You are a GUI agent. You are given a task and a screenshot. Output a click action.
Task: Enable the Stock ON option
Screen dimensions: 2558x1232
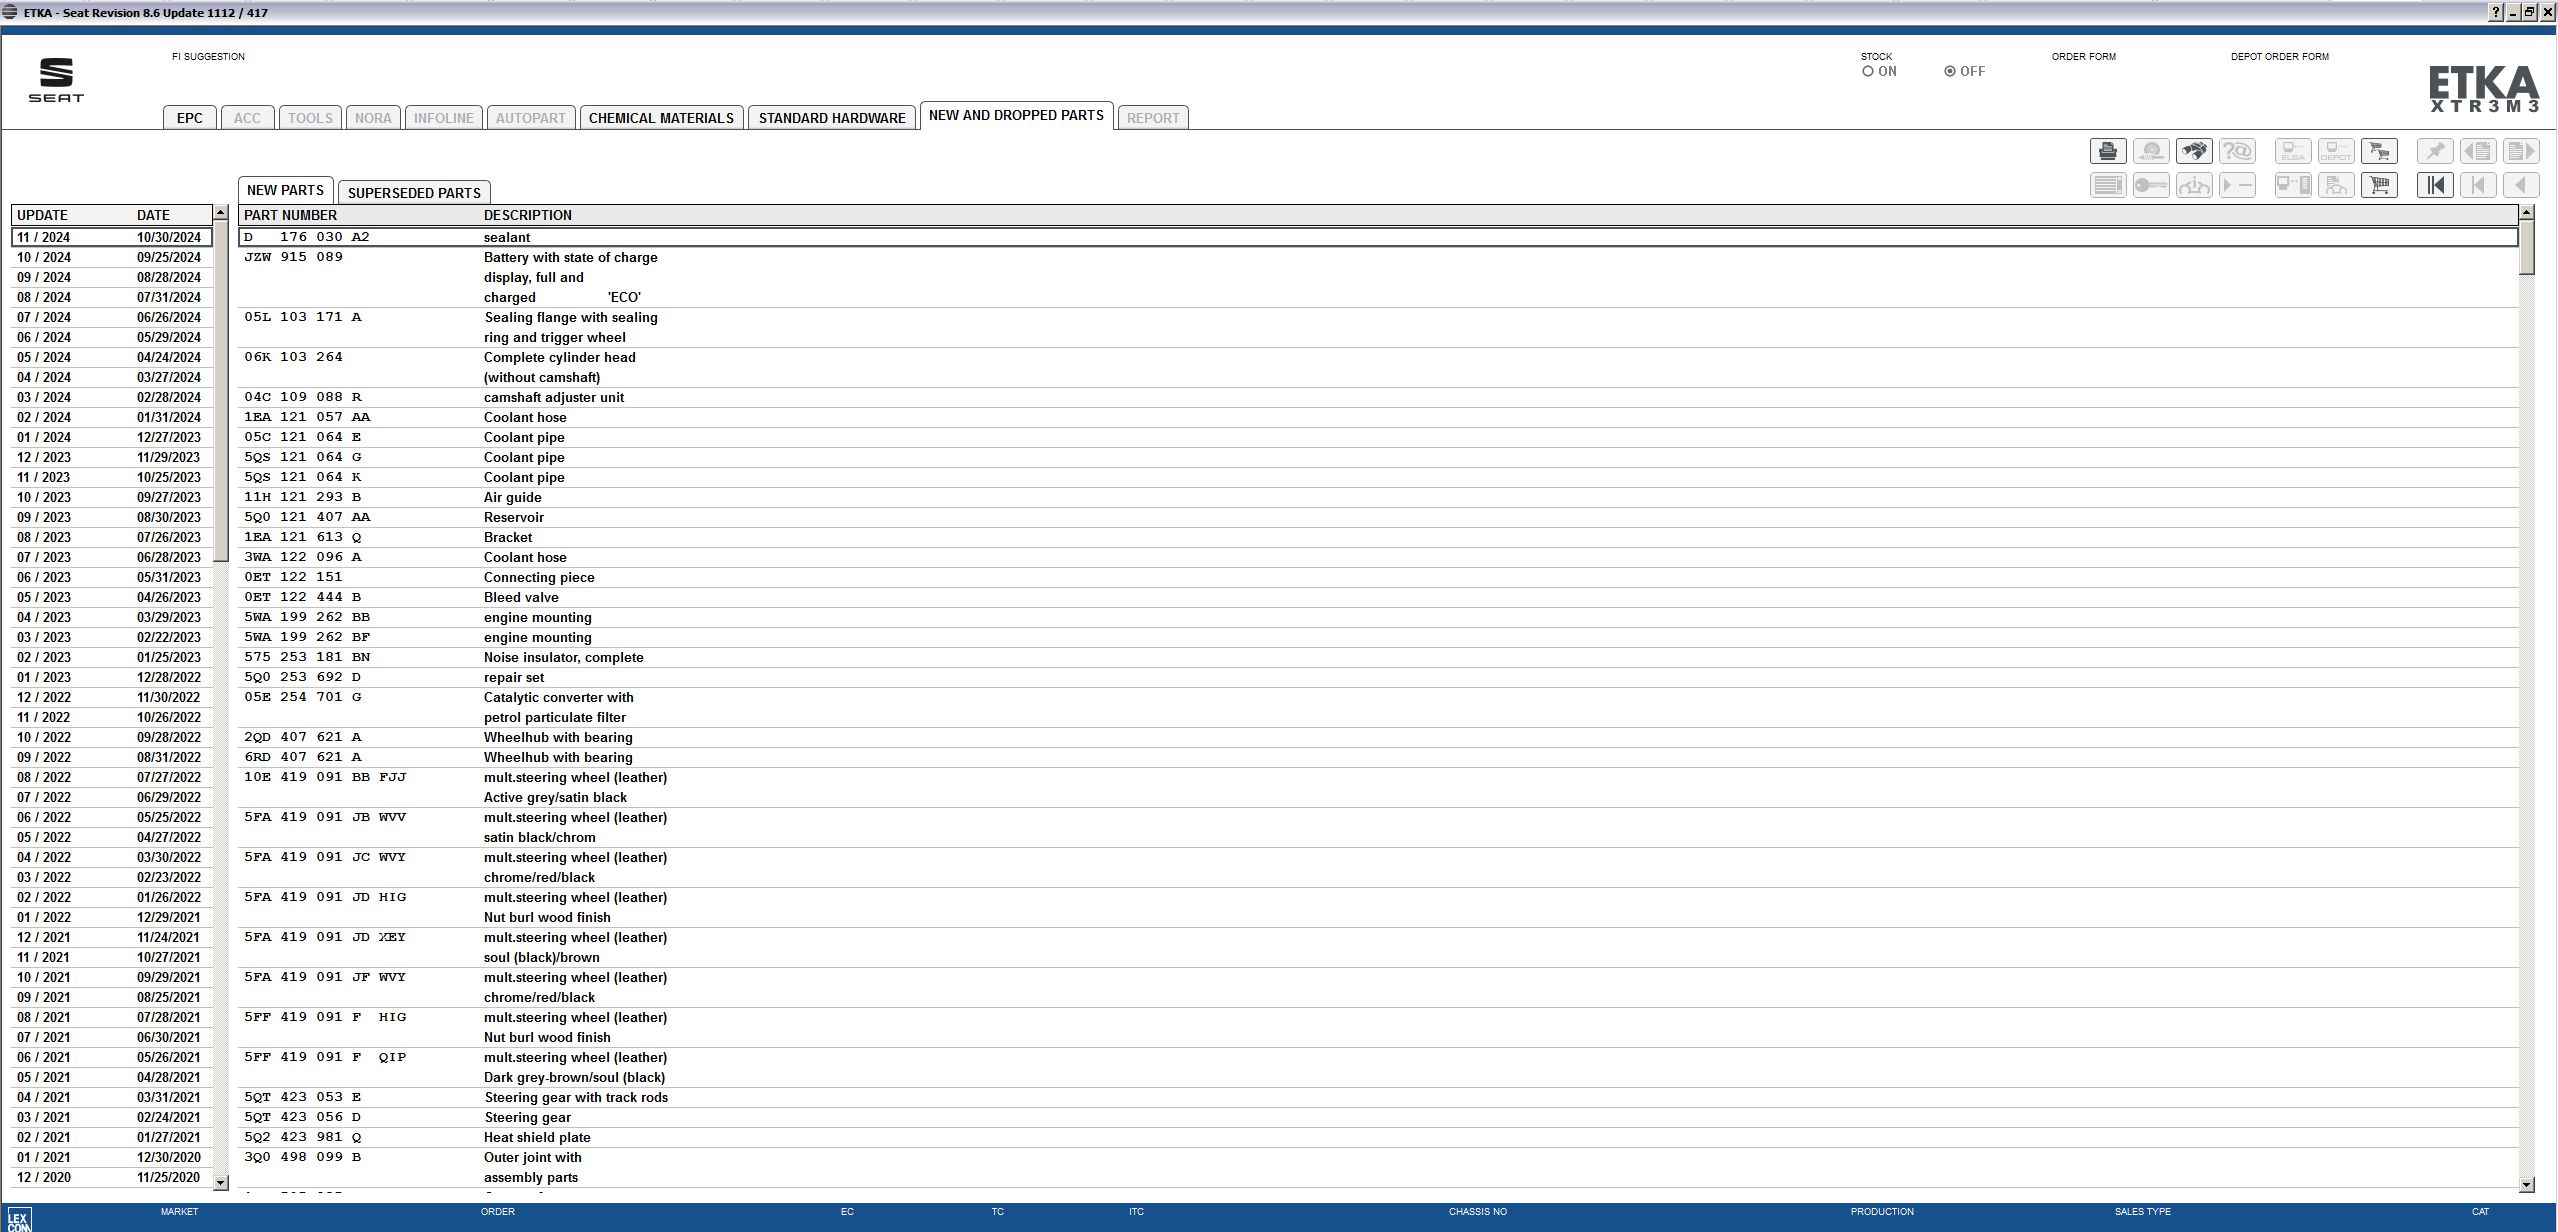pyautogui.click(x=1868, y=71)
